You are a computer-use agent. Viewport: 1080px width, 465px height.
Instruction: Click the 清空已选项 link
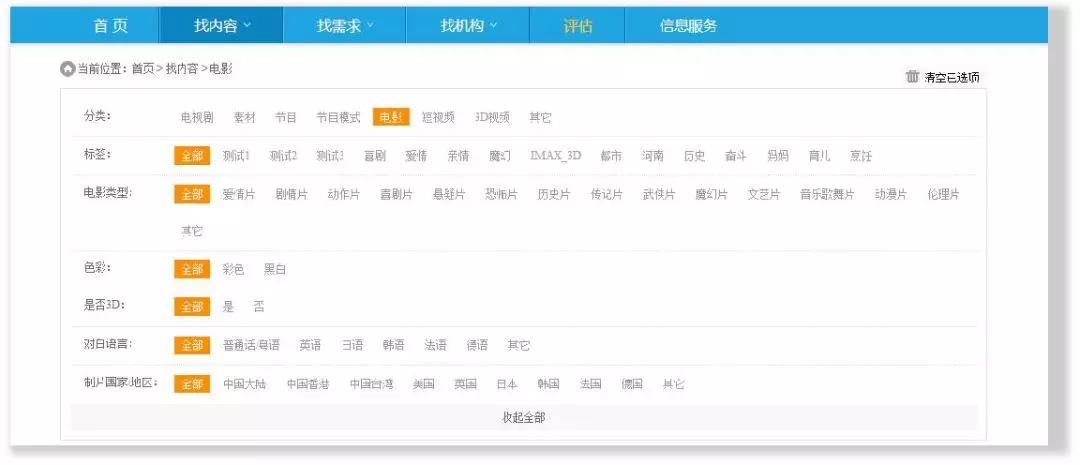[x=952, y=77]
